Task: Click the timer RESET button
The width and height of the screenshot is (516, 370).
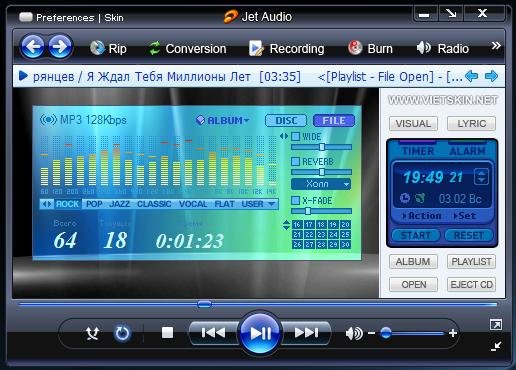Action: tap(469, 235)
